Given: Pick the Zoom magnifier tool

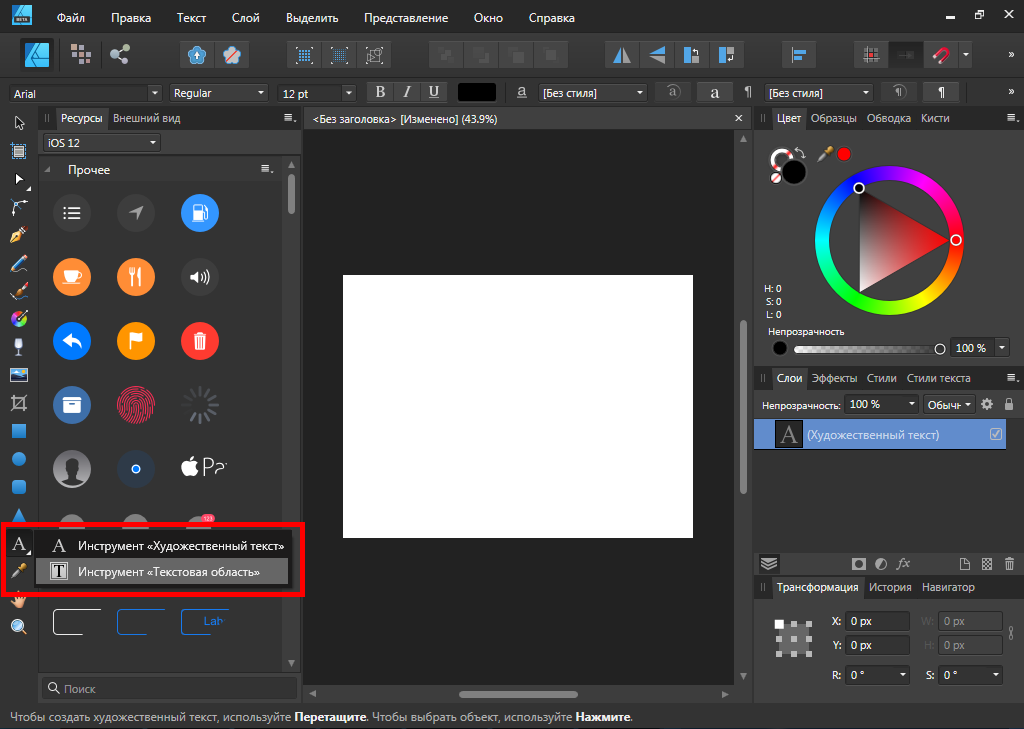Looking at the screenshot, I should point(18,627).
